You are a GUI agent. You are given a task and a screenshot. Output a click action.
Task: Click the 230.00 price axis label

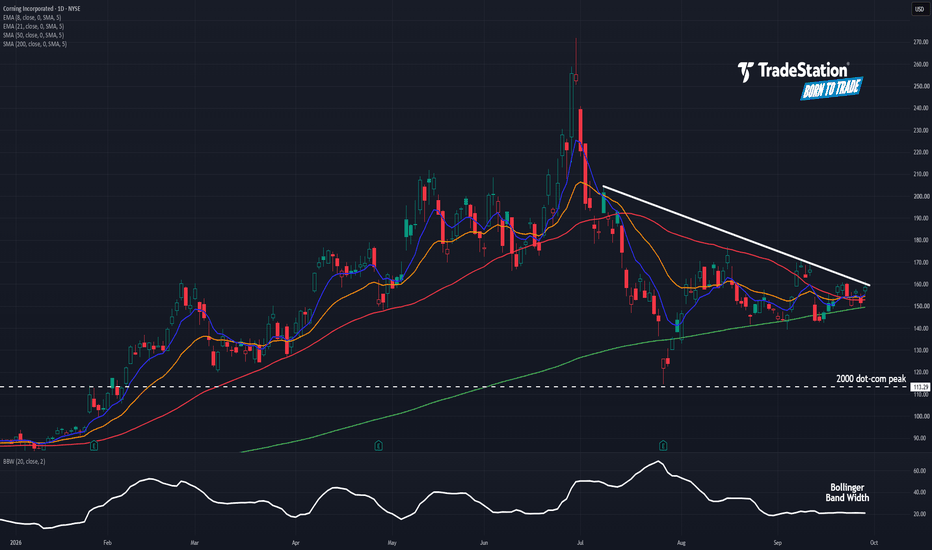click(921, 130)
